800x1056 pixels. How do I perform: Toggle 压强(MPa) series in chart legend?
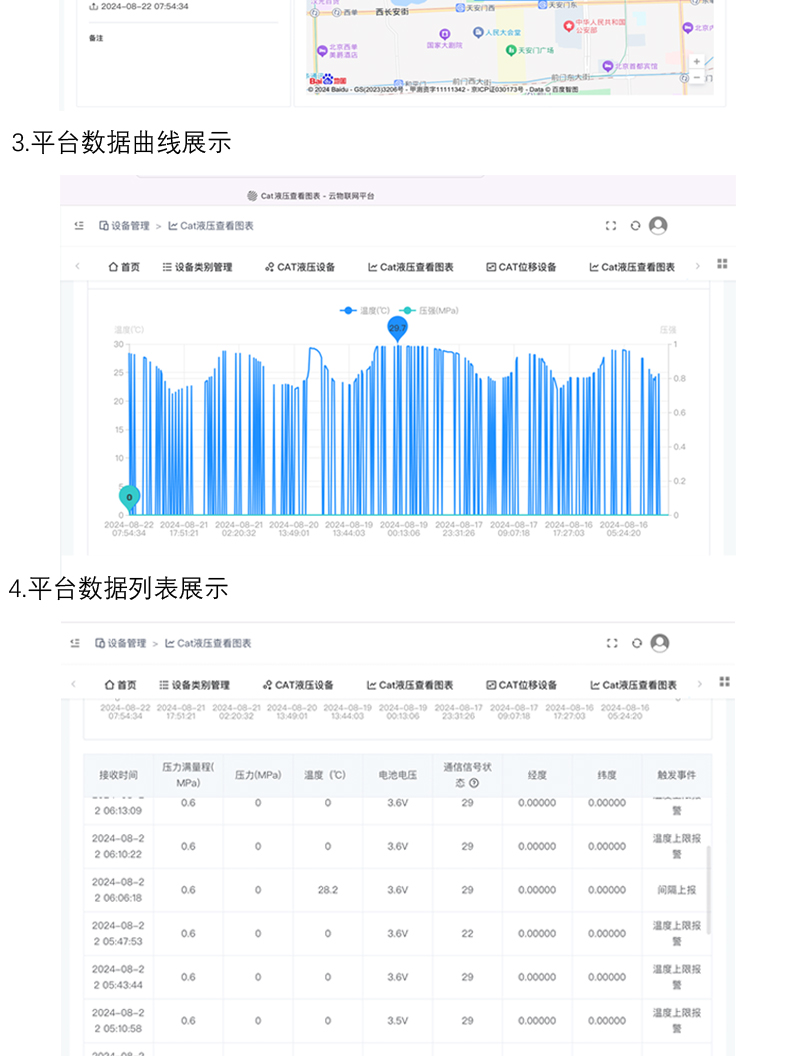[430, 311]
